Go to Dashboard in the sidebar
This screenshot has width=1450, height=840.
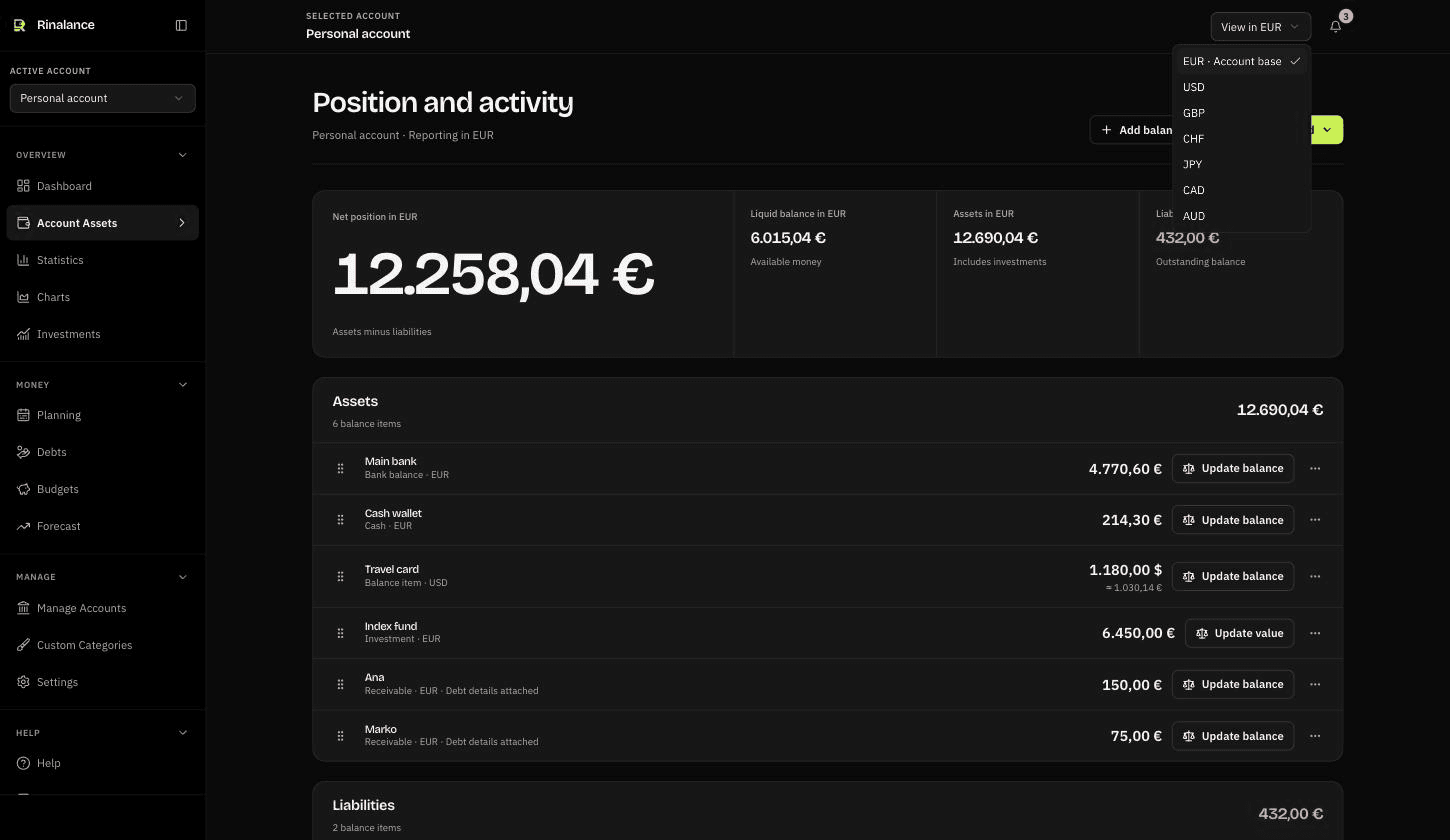click(102, 186)
